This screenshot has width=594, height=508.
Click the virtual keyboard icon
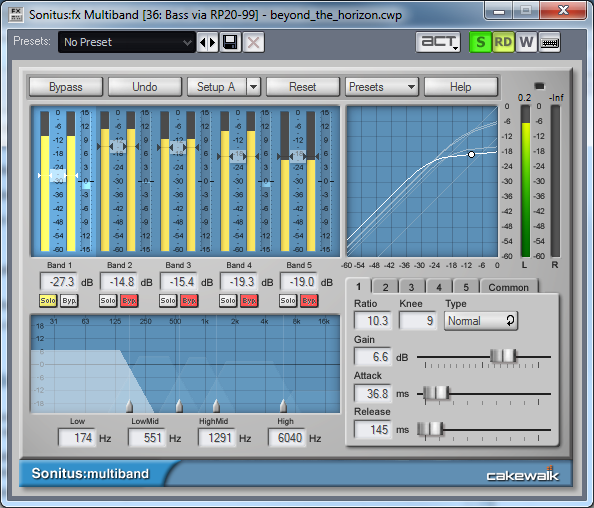coord(549,42)
